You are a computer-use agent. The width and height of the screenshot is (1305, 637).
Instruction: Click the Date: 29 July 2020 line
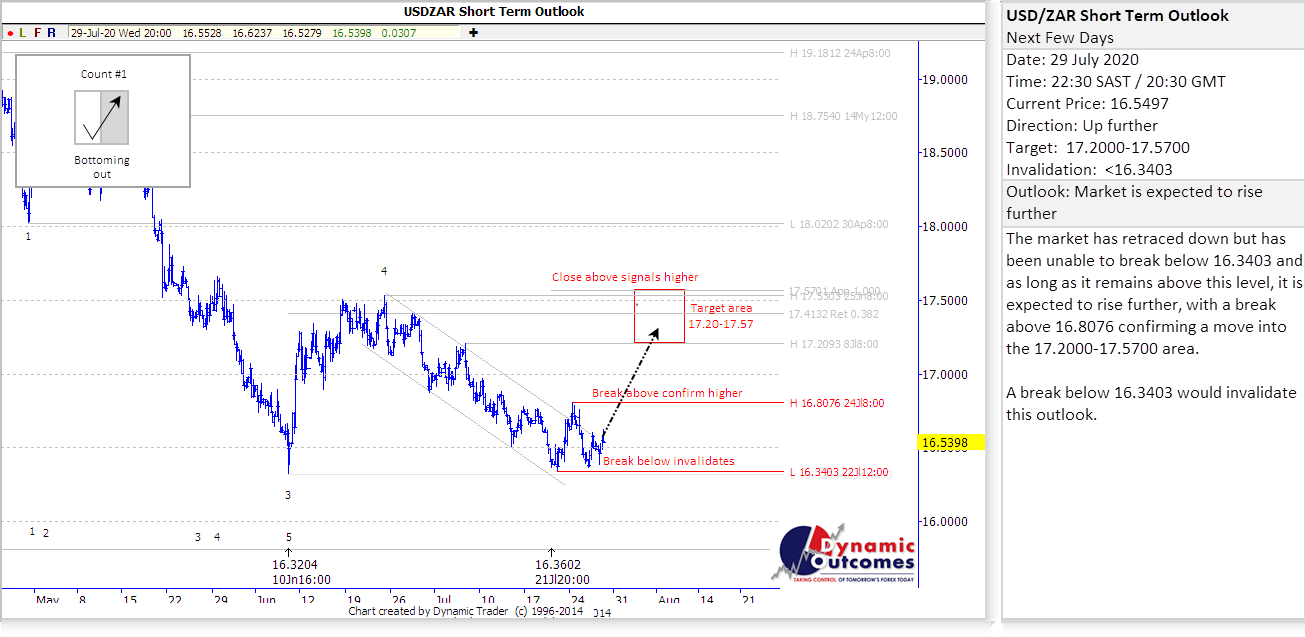[x=1075, y=60]
